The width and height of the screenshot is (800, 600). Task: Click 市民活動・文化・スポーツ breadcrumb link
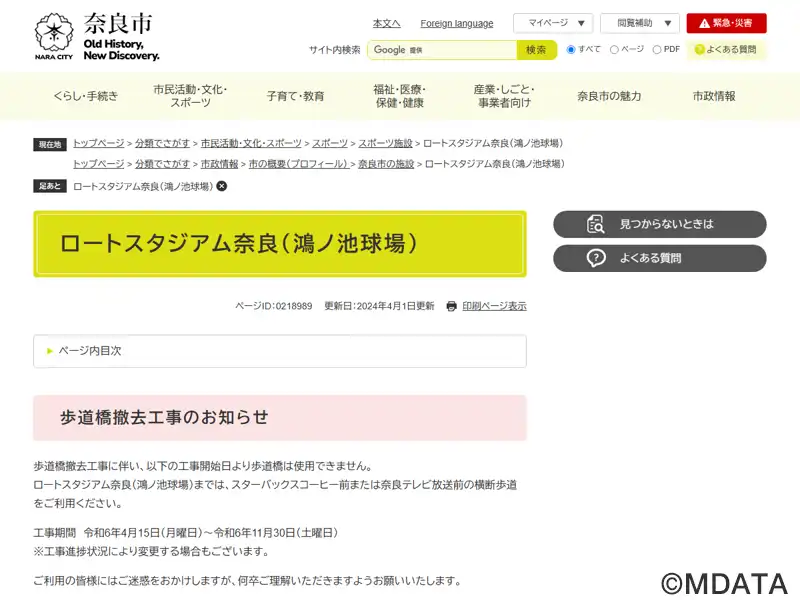pos(251,143)
